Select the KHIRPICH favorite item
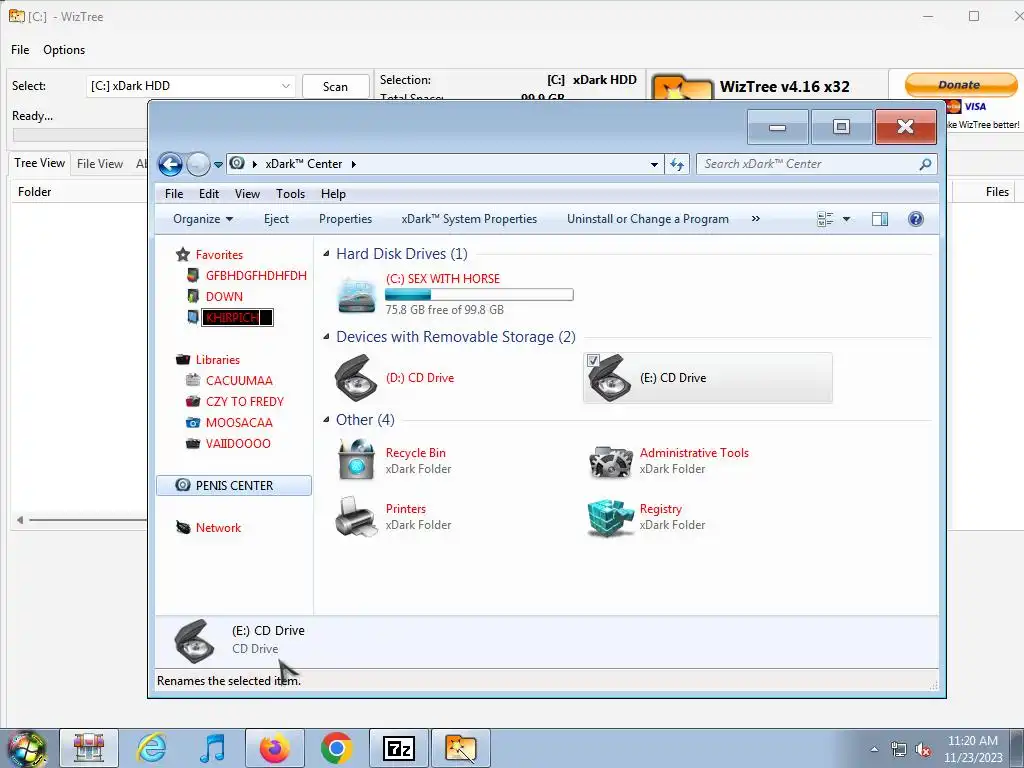This screenshot has width=1024, height=768. [237, 317]
